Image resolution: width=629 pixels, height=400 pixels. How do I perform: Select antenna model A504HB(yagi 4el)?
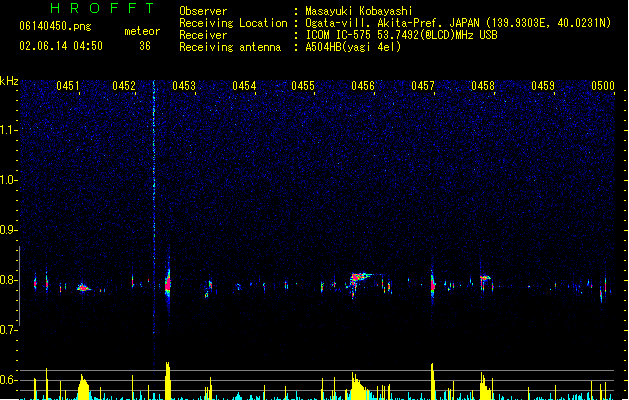pos(353,47)
